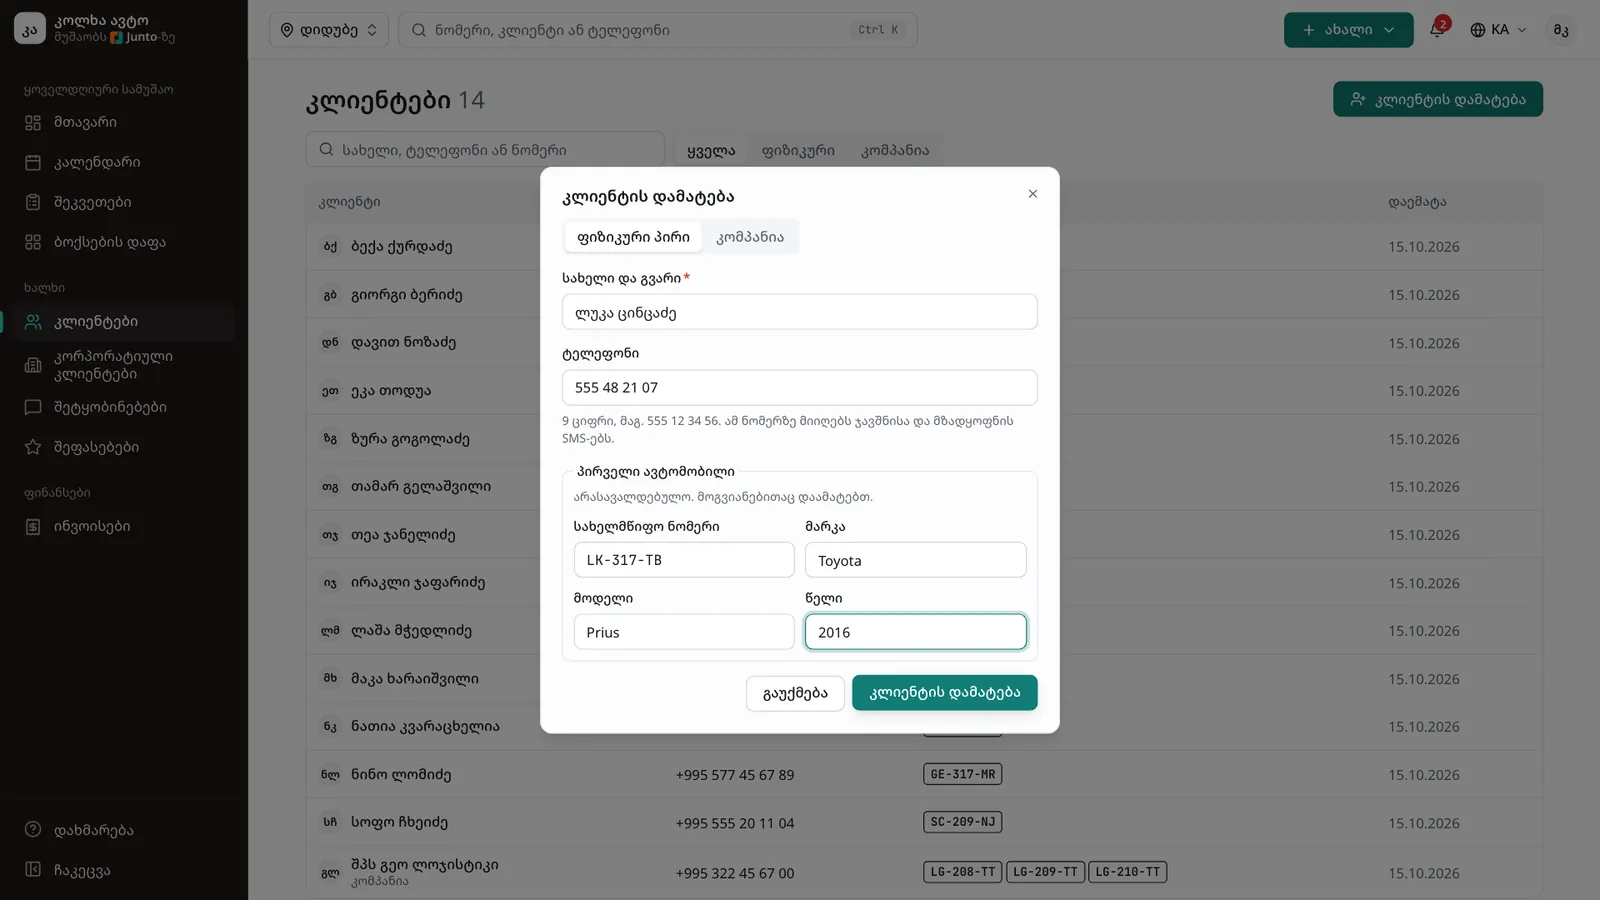Click მარკა field with Toyota
Viewport: 1600px width, 900px height.
[x=916, y=560]
